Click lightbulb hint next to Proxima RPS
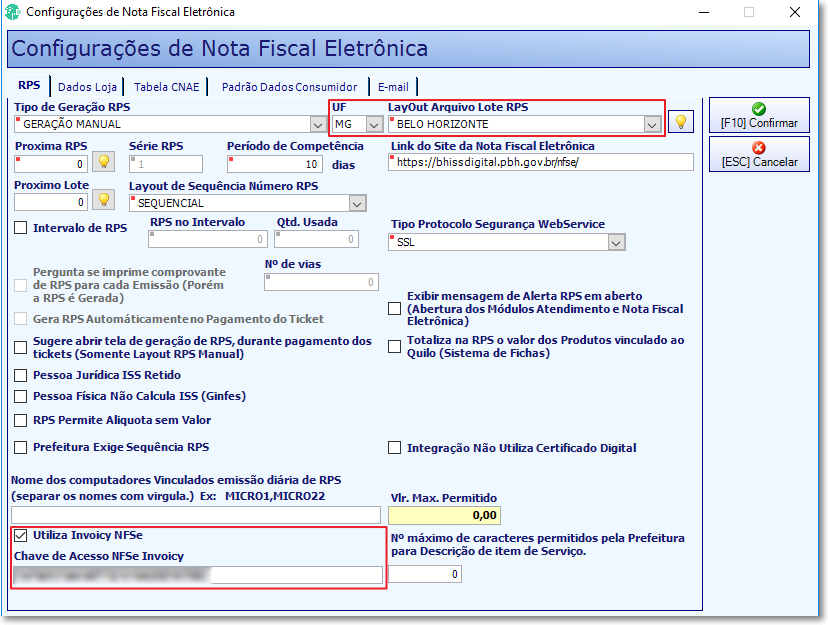This screenshot has height=625, width=828. pyautogui.click(x=104, y=162)
